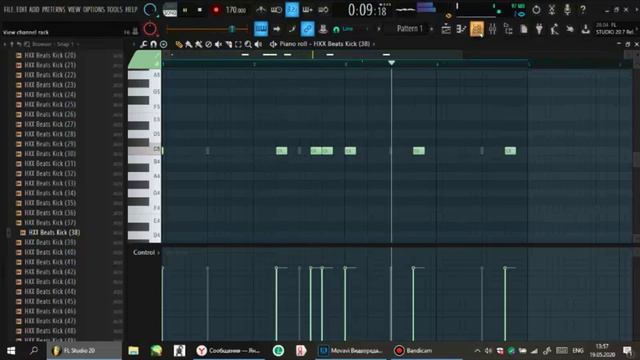
Task: Select the Draw pencil tool in piano roll
Action: click(179, 44)
